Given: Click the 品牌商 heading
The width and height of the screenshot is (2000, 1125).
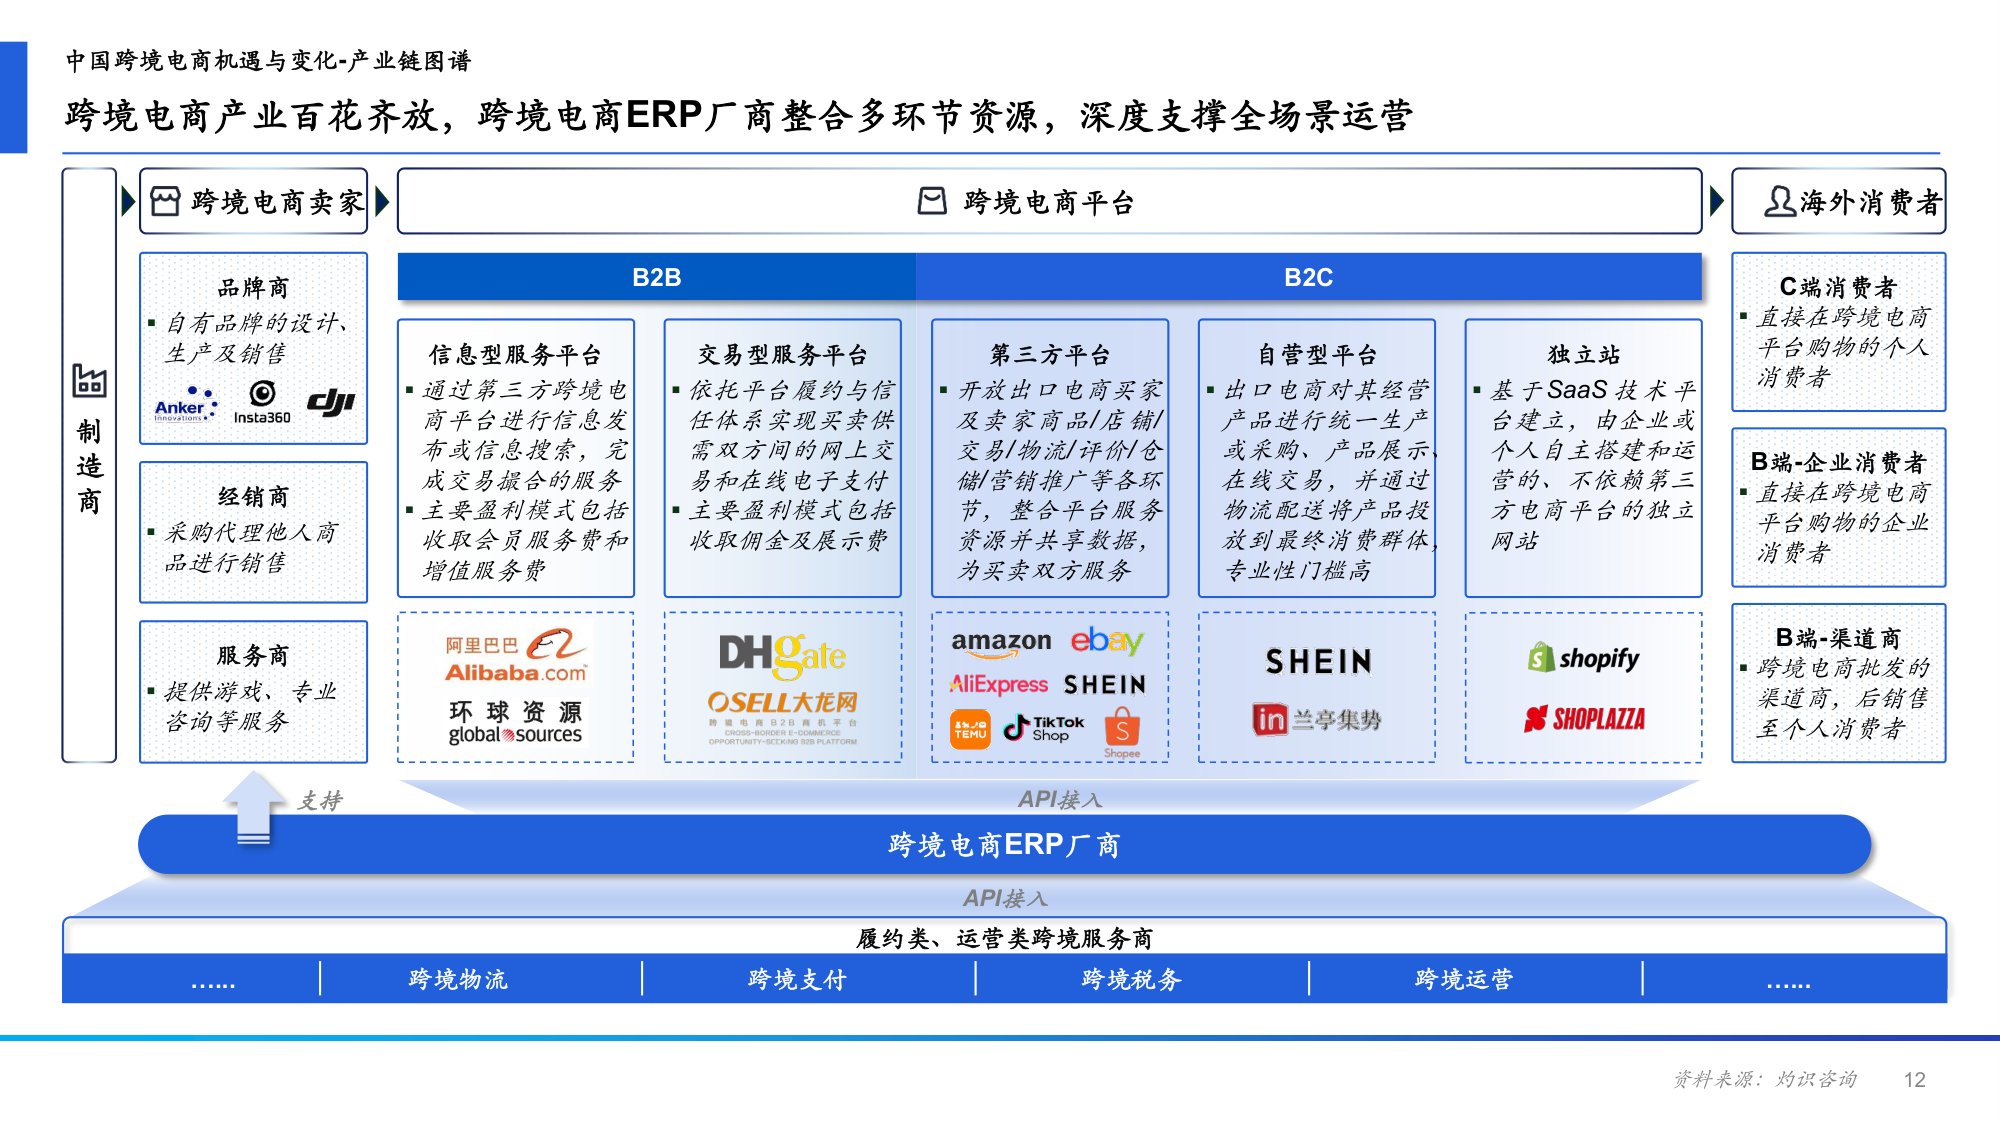Looking at the screenshot, I should [254, 288].
